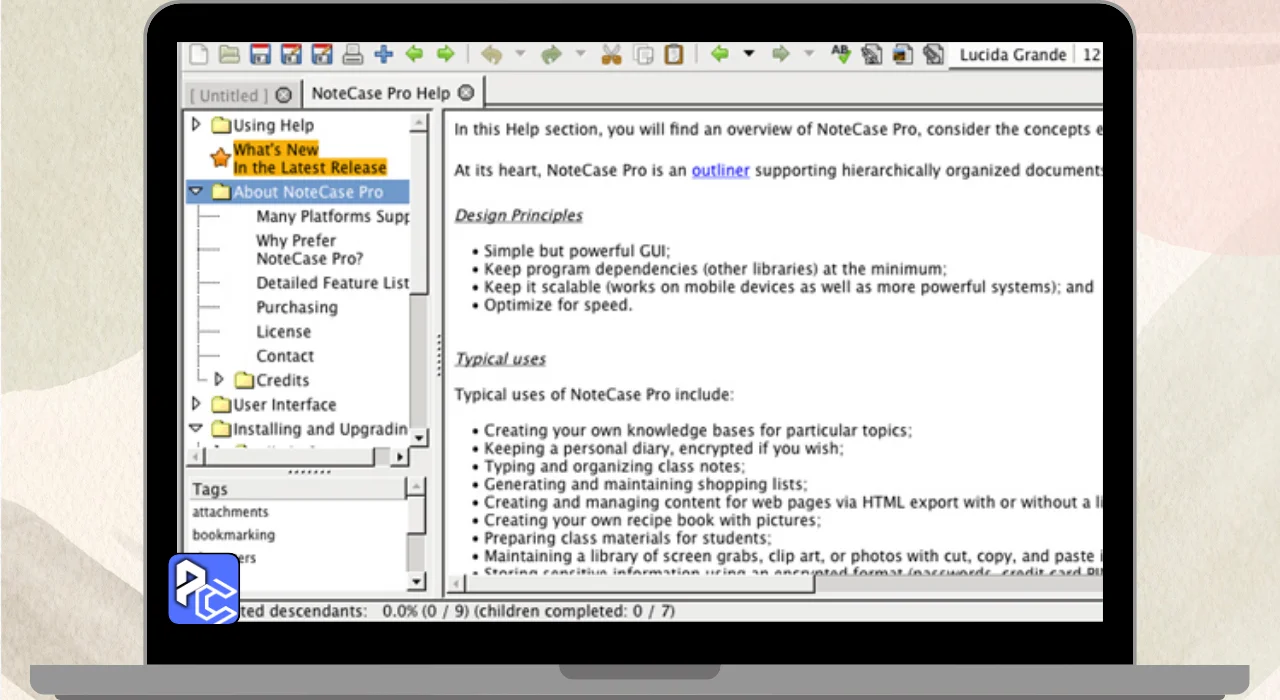Click the Print icon in toolbar
Screen dimensions: 1280x700
[x=352, y=55]
